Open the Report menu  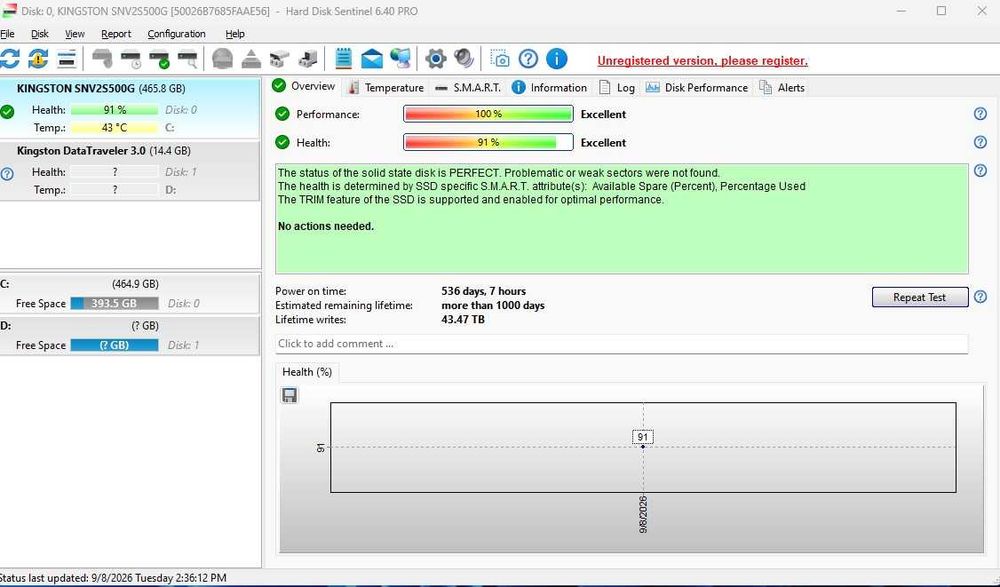pyautogui.click(x=116, y=34)
